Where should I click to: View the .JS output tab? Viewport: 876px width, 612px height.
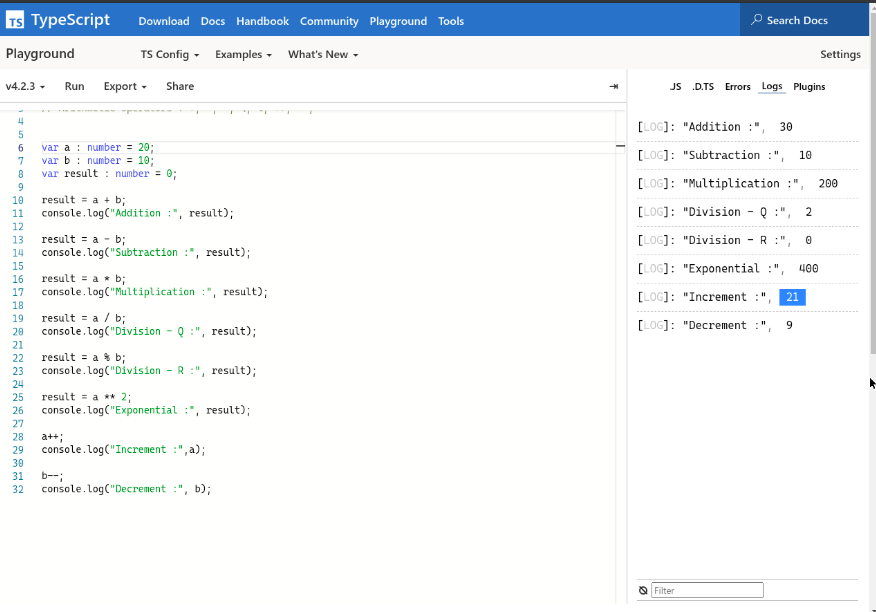click(675, 86)
